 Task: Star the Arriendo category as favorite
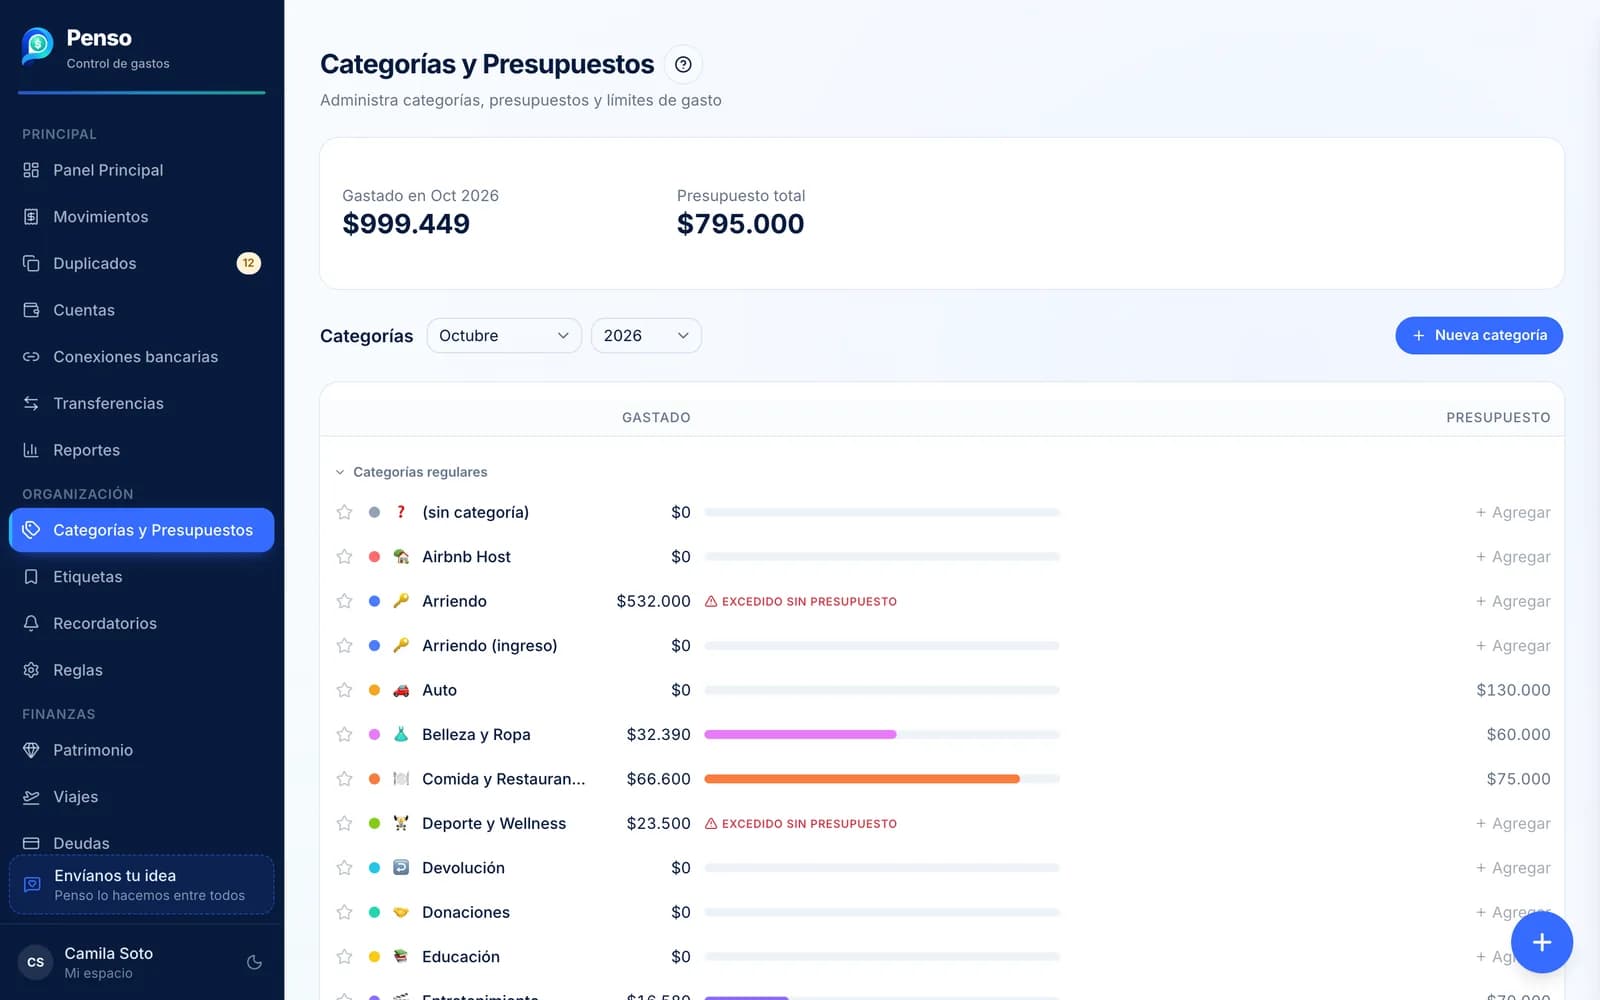point(344,601)
